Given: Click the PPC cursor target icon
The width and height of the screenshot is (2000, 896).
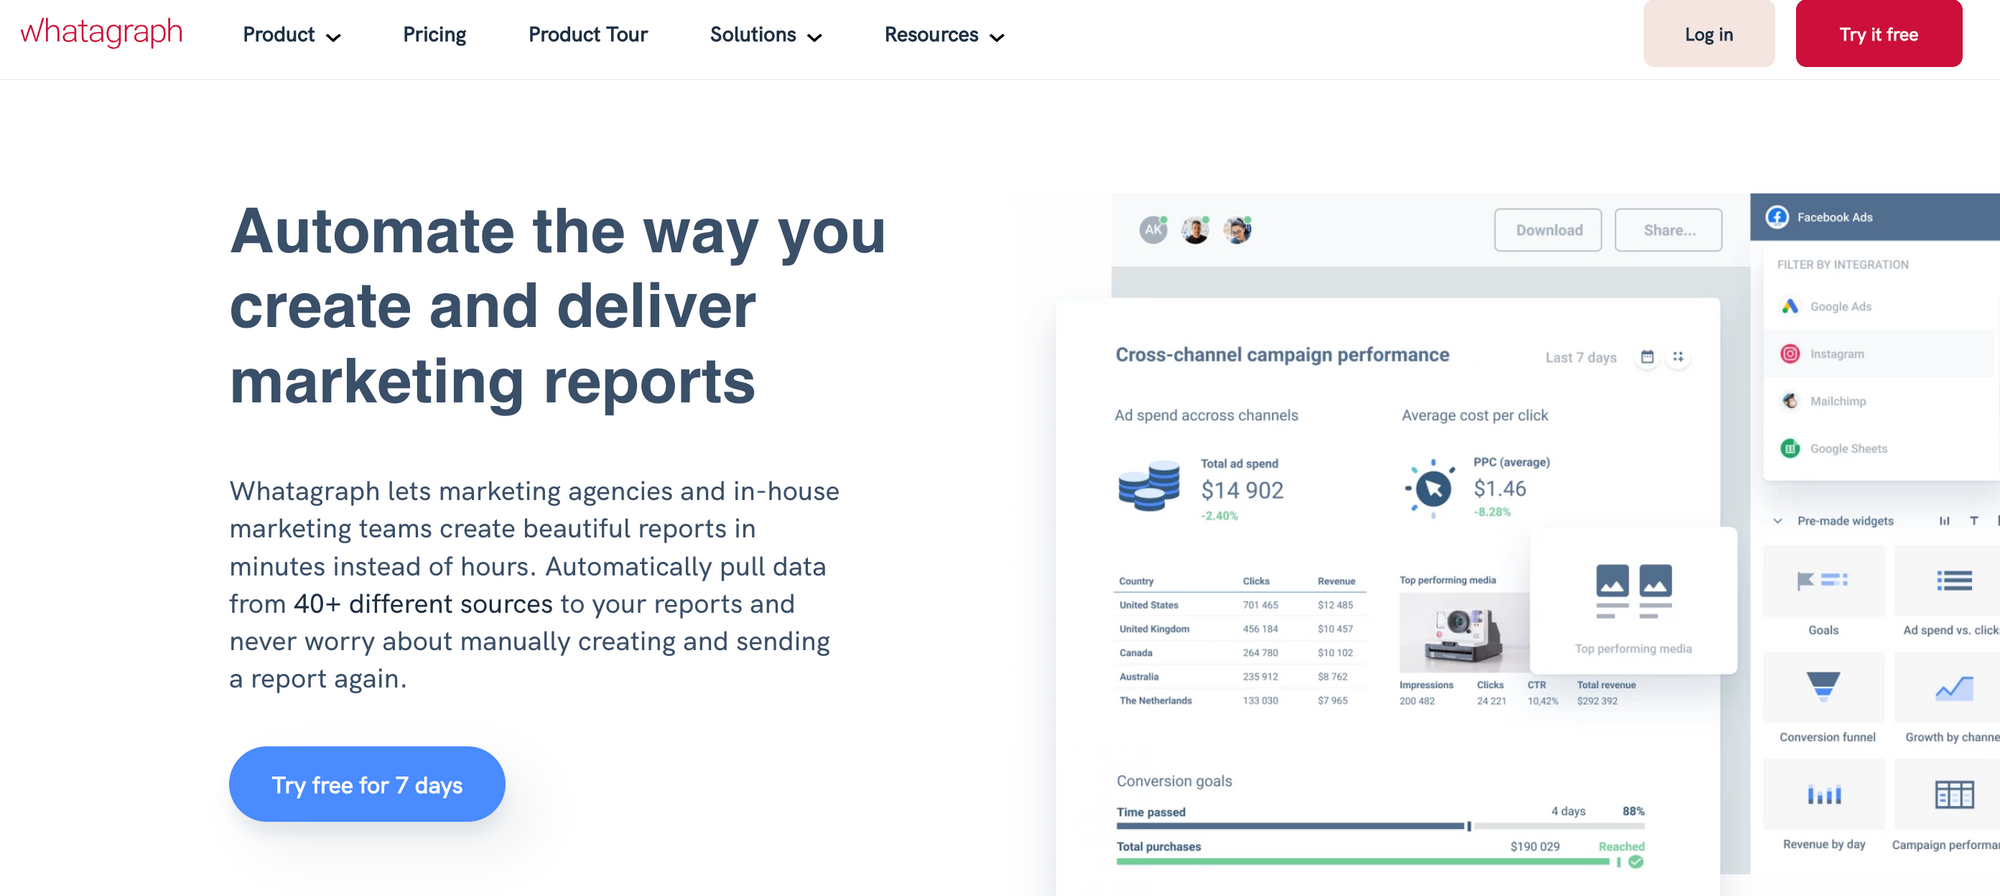Looking at the screenshot, I should click(x=1432, y=488).
